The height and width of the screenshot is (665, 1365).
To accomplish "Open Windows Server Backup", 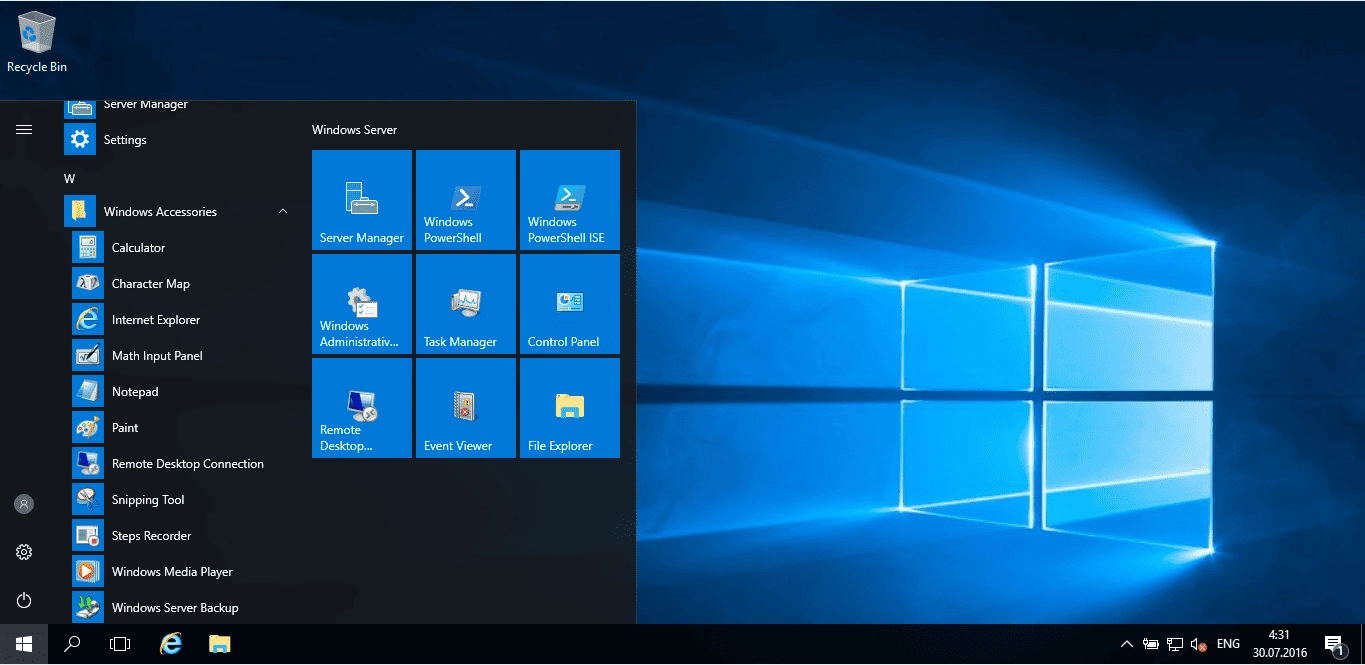I will (x=180, y=608).
